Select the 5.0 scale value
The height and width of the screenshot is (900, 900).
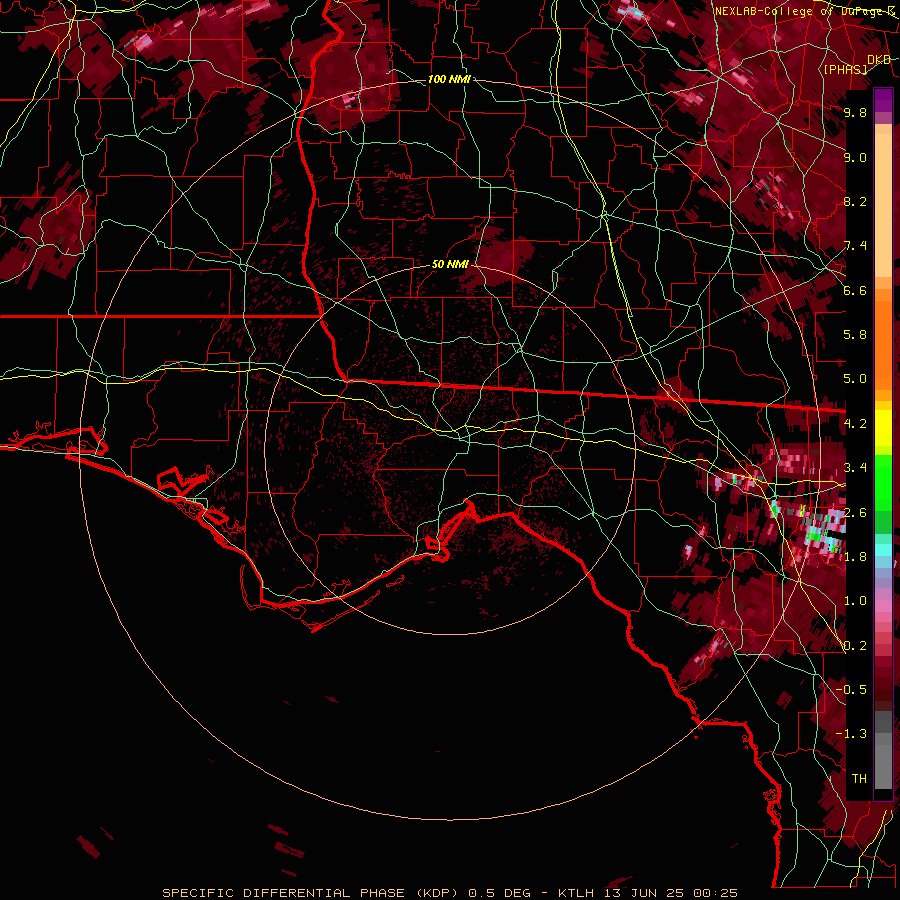[x=855, y=379]
